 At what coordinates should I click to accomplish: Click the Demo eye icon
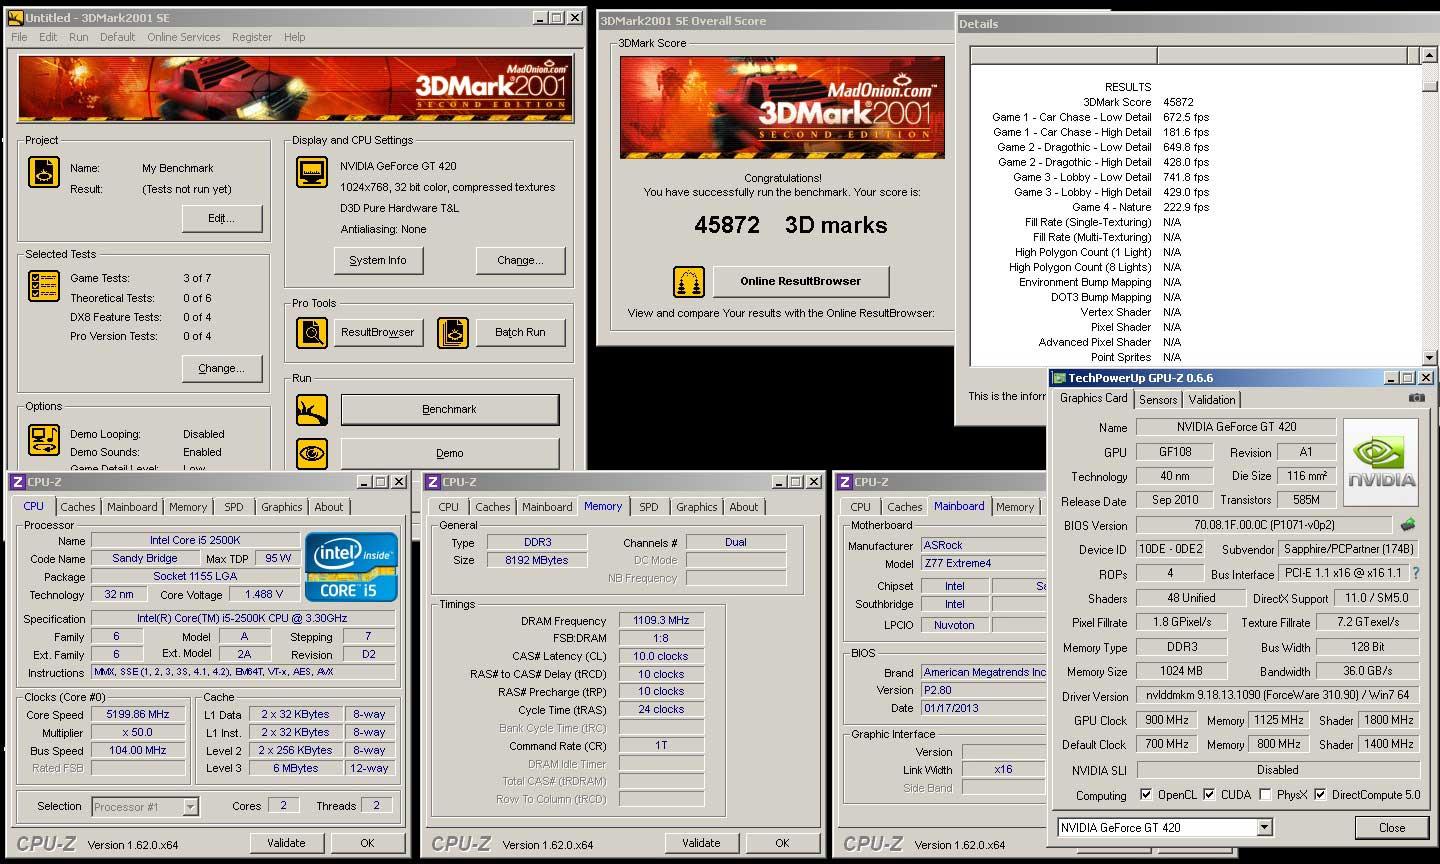coord(312,453)
